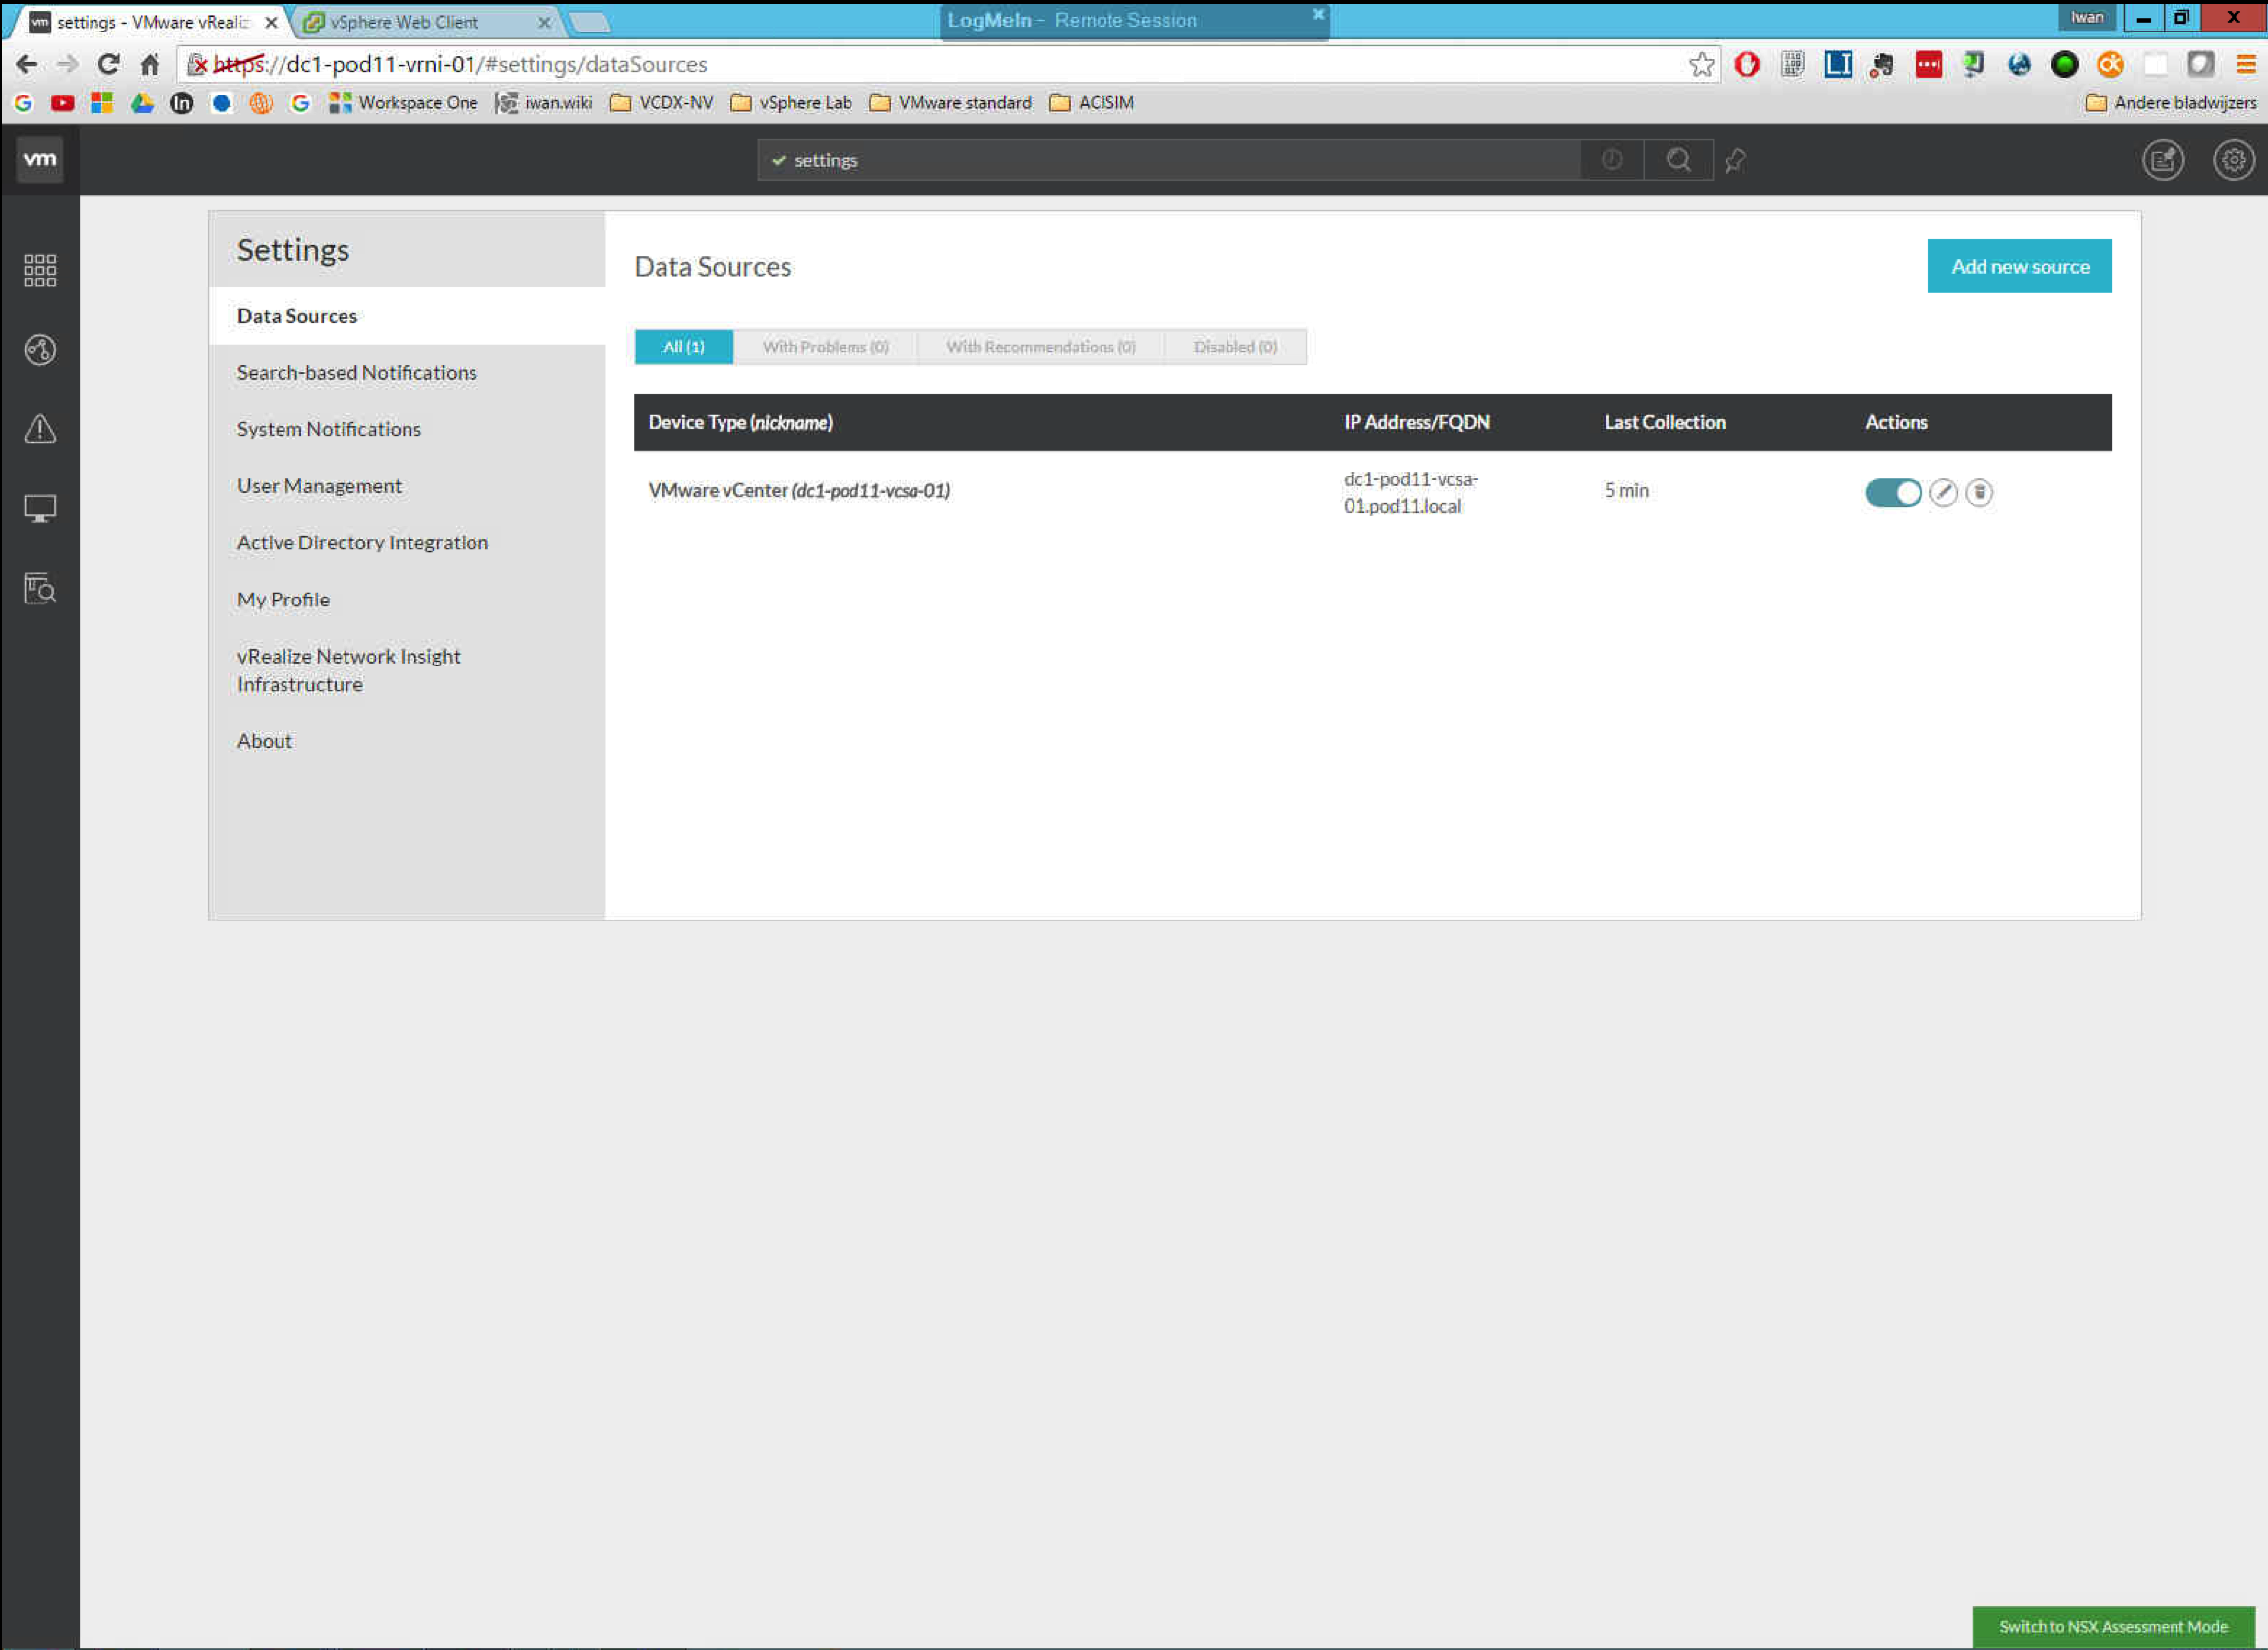Viewport: 2268px width, 1650px height.
Task: Select the With Problems (0) tab
Action: coord(825,347)
